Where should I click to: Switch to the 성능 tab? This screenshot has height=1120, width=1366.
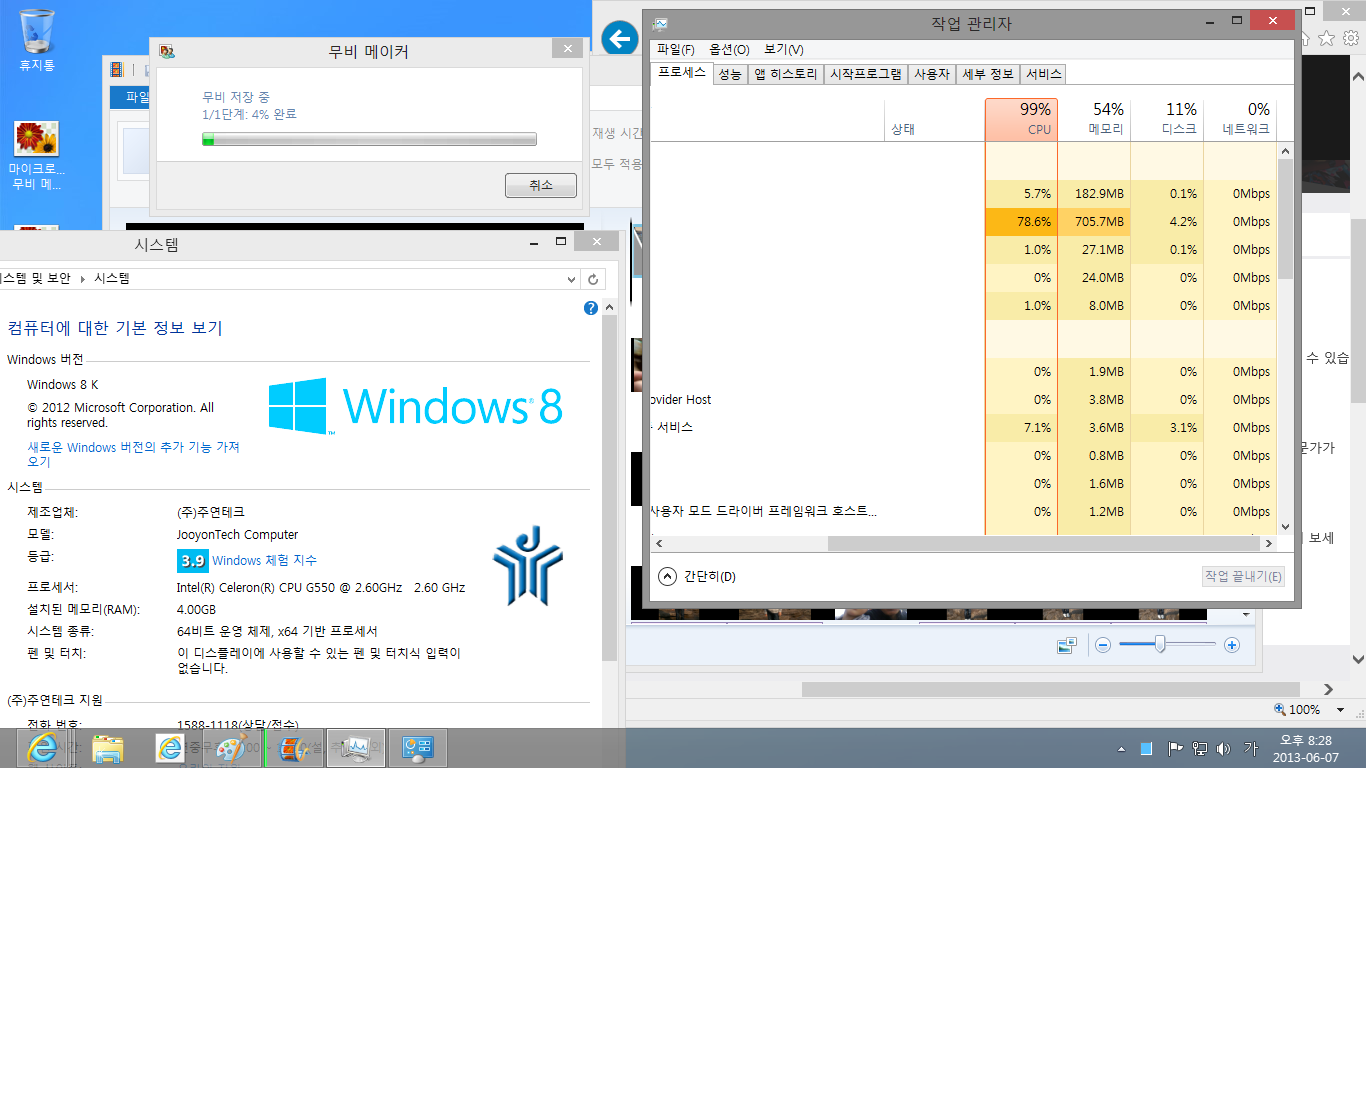click(730, 75)
